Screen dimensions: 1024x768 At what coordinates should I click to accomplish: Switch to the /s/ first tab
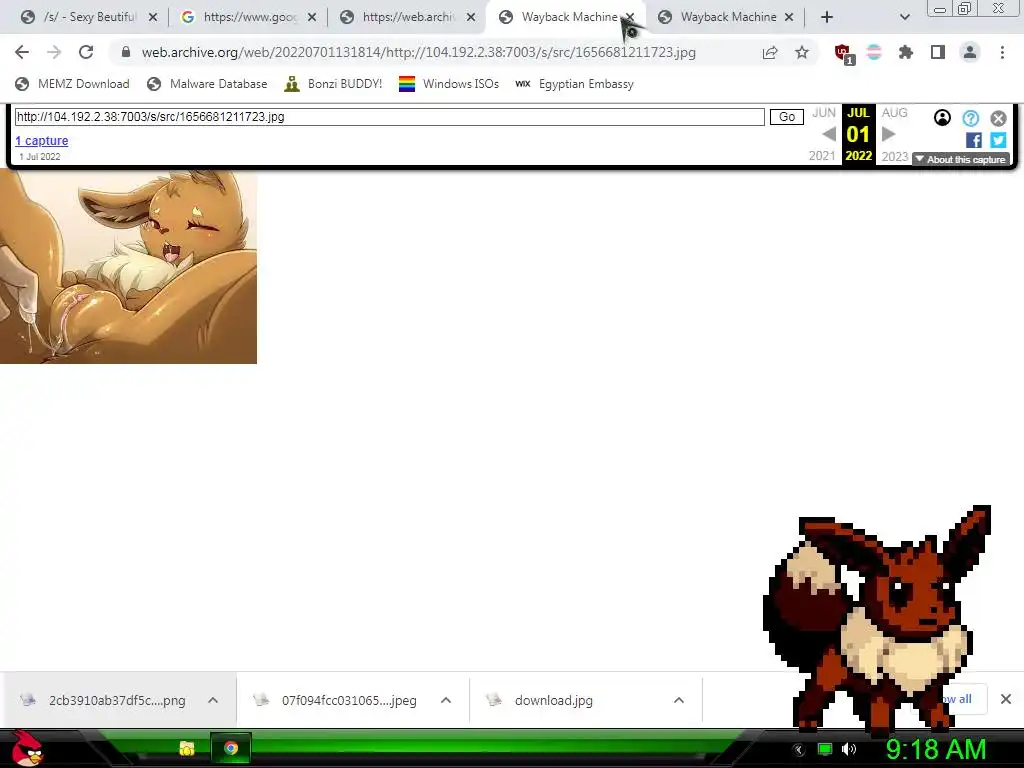[88, 17]
